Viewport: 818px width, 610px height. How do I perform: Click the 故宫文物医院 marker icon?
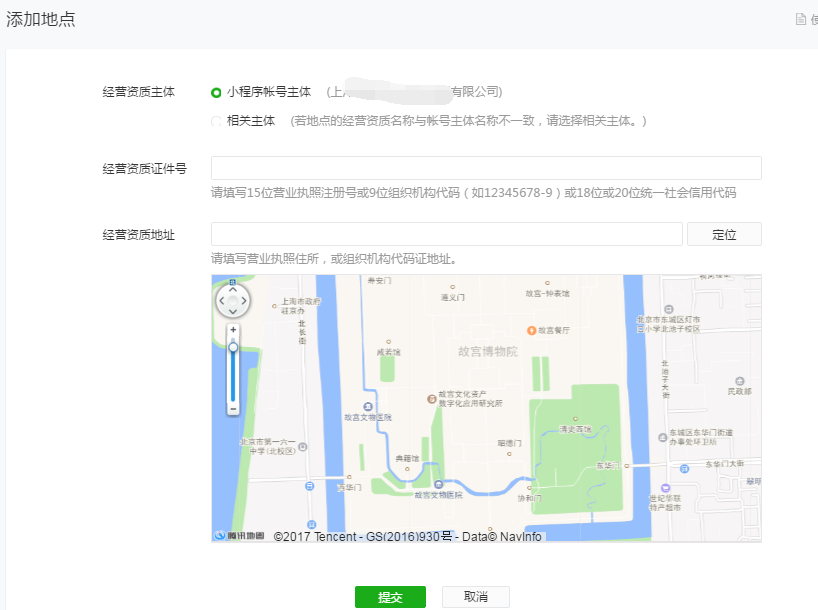coord(438,484)
